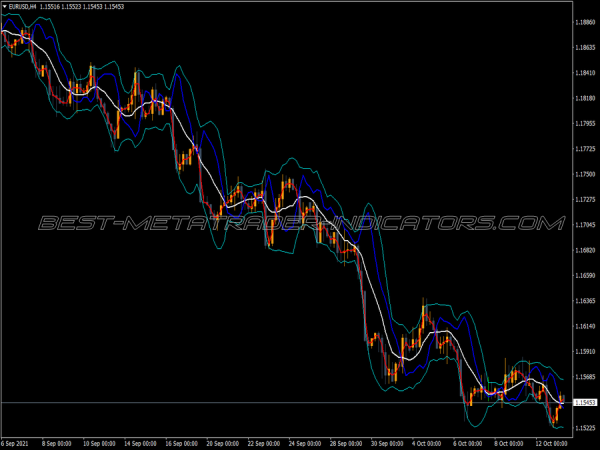Viewport: 600px width, 450px height.
Task: Click the 6 Sep 2021 date label
Action: 15,443
